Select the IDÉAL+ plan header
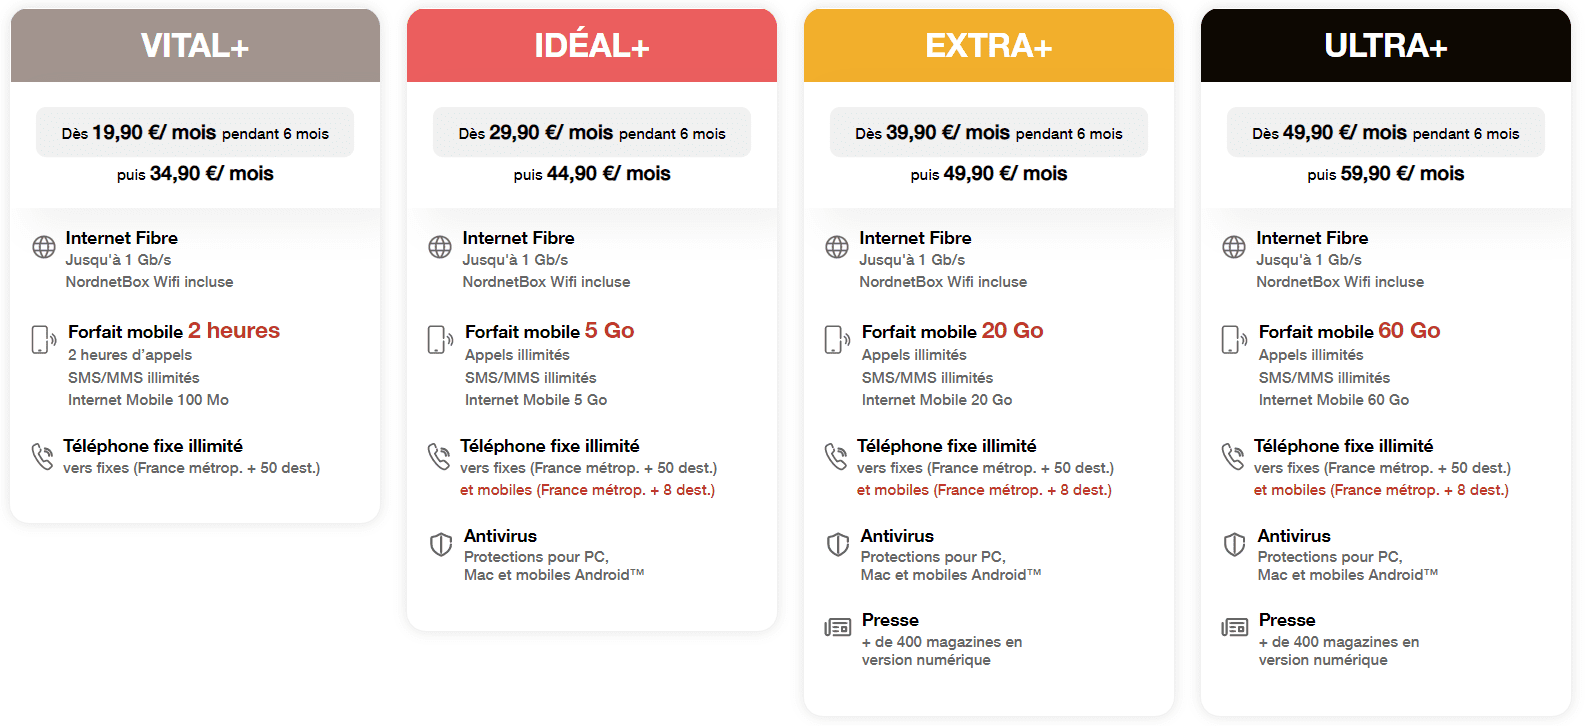This screenshot has height=726, width=1585. coord(592,46)
